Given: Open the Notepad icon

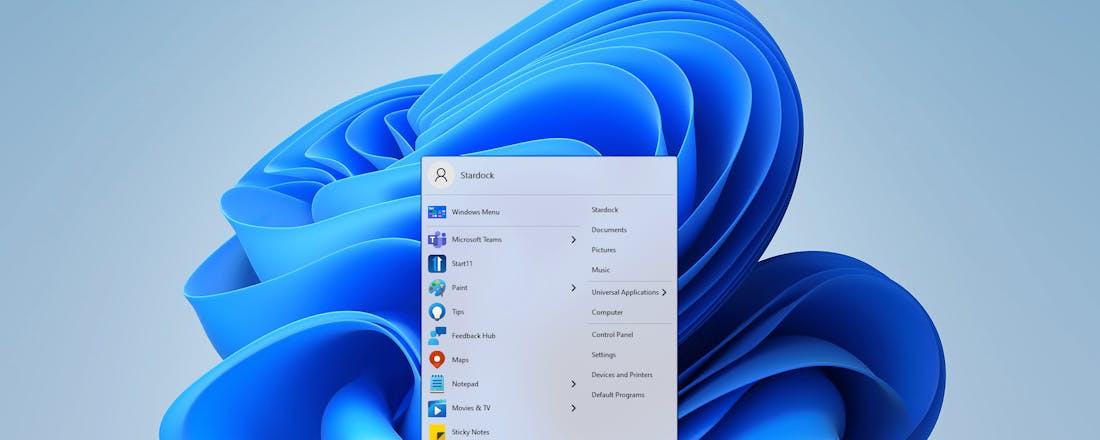Looking at the screenshot, I should 437,384.
